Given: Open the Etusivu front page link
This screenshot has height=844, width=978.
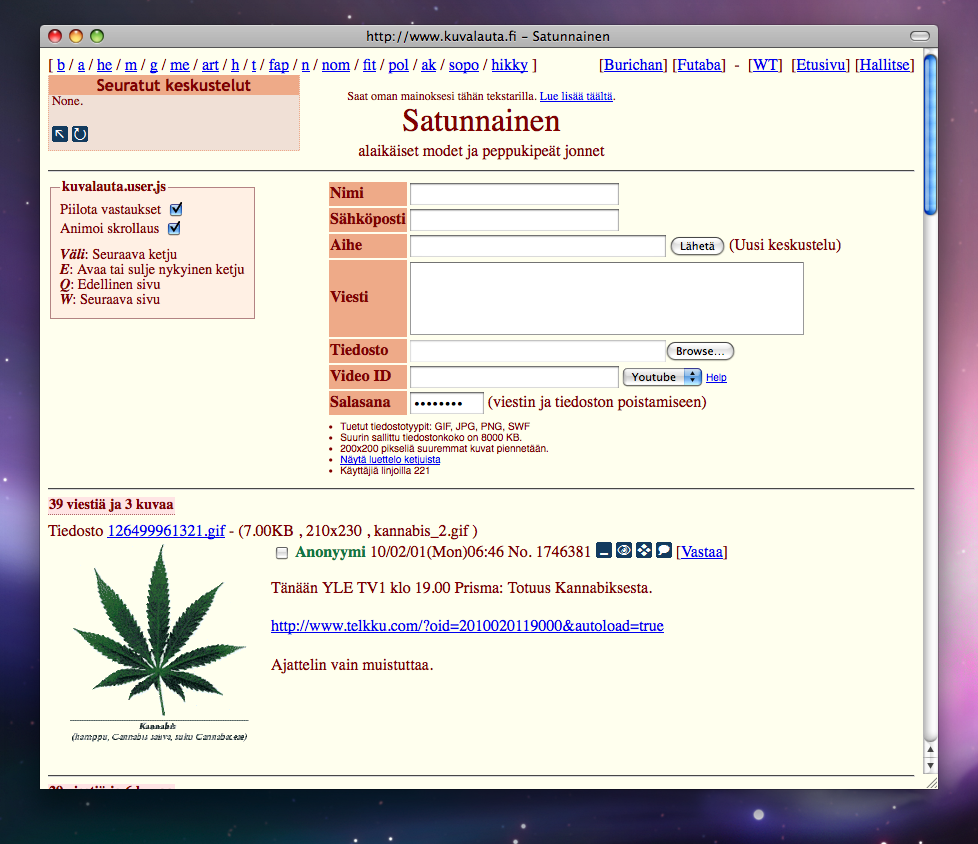Looking at the screenshot, I should click(820, 65).
